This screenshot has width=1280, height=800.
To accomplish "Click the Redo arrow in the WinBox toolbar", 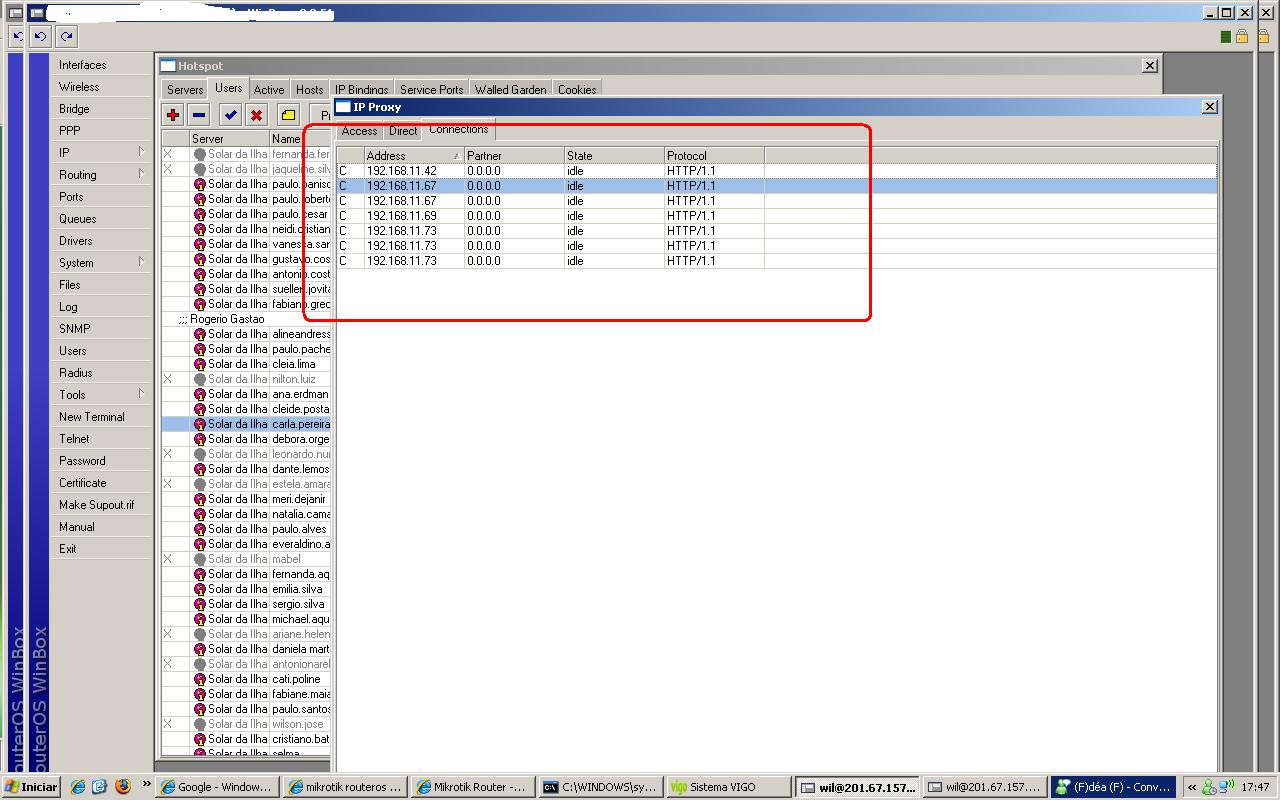I will [66, 37].
